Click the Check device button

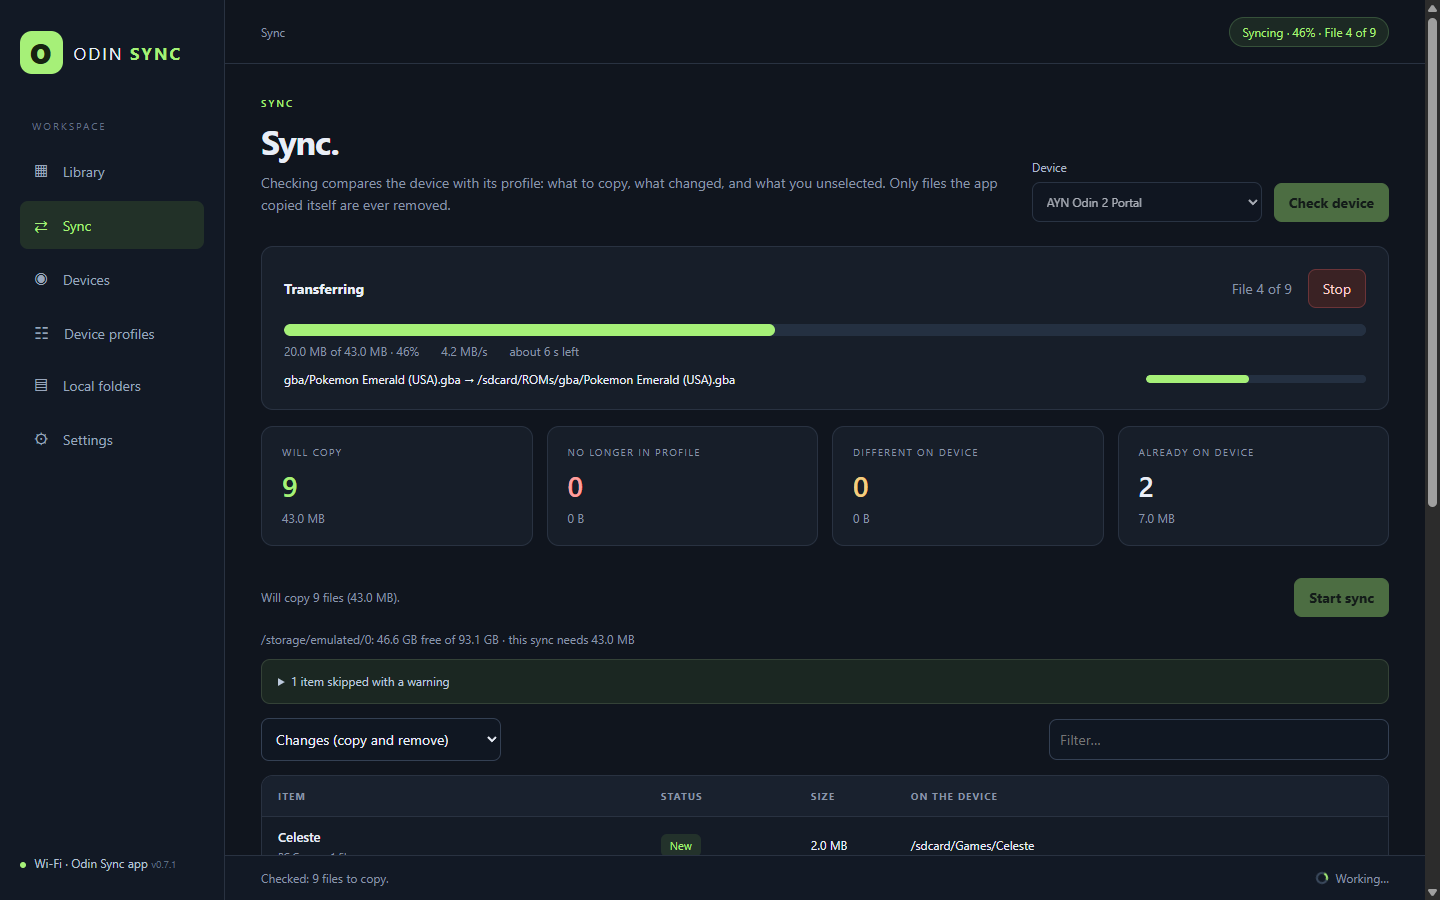click(1331, 203)
